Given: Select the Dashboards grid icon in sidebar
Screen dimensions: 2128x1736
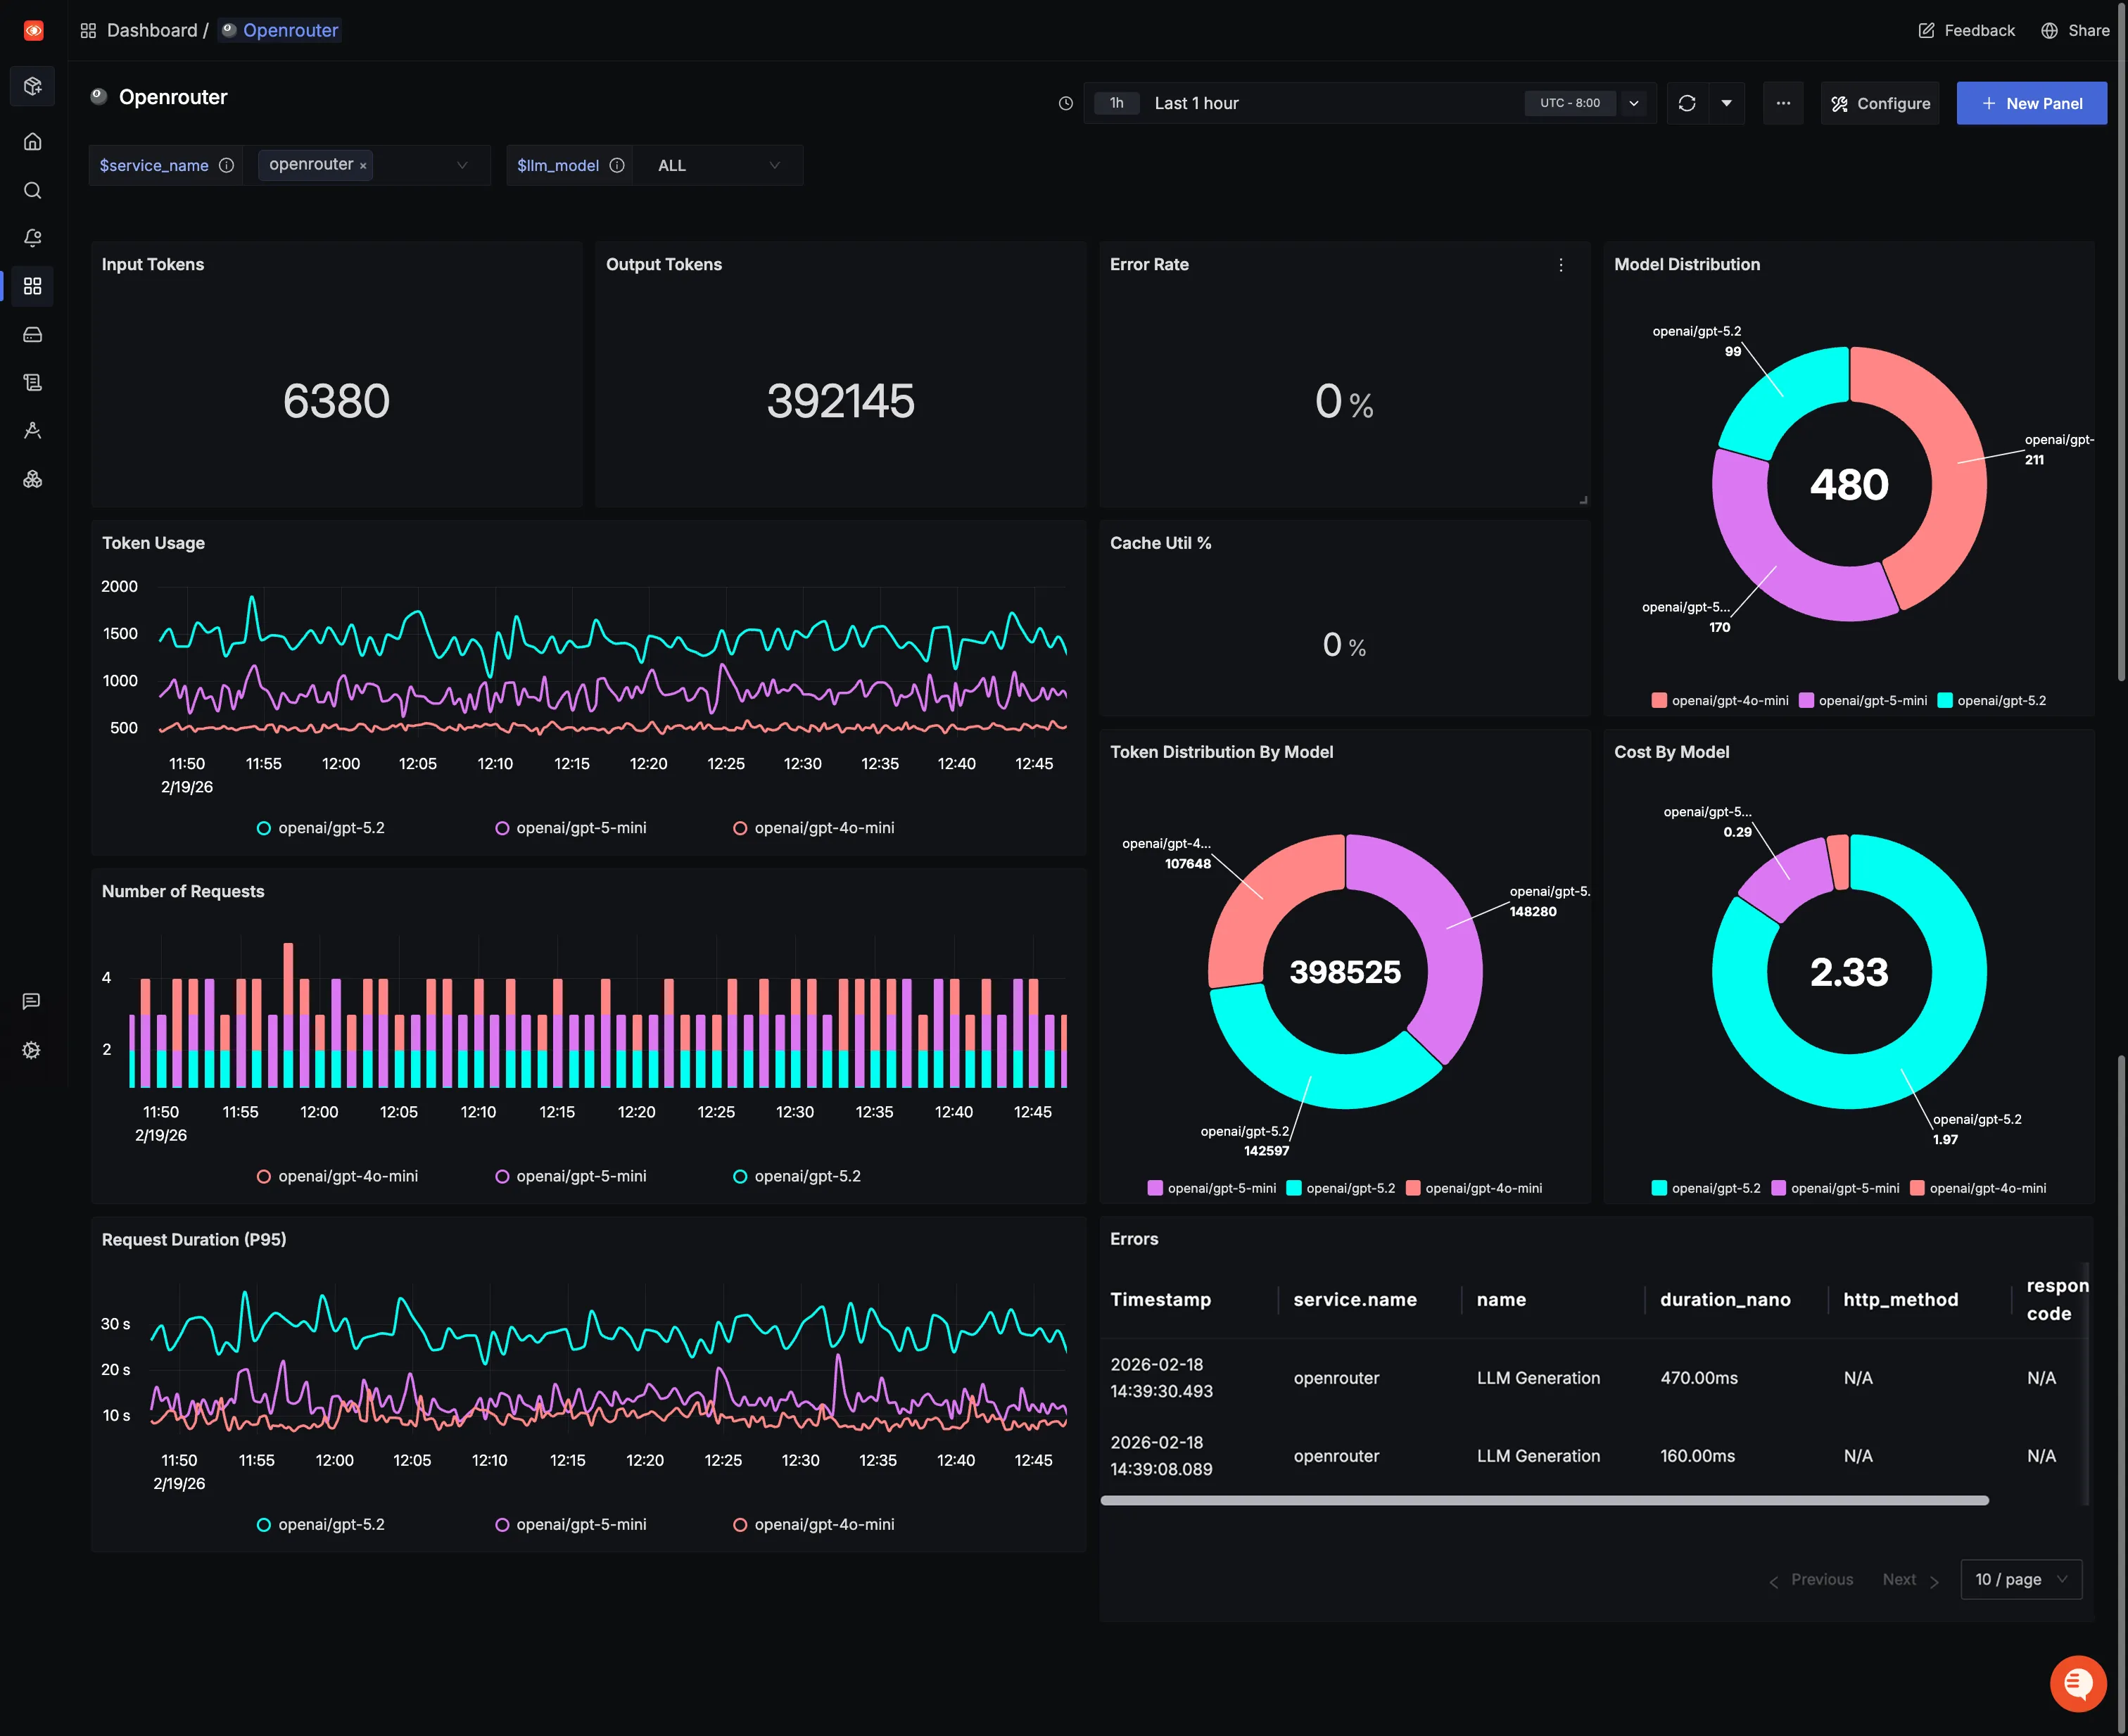Looking at the screenshot, I should coord(32,286).
